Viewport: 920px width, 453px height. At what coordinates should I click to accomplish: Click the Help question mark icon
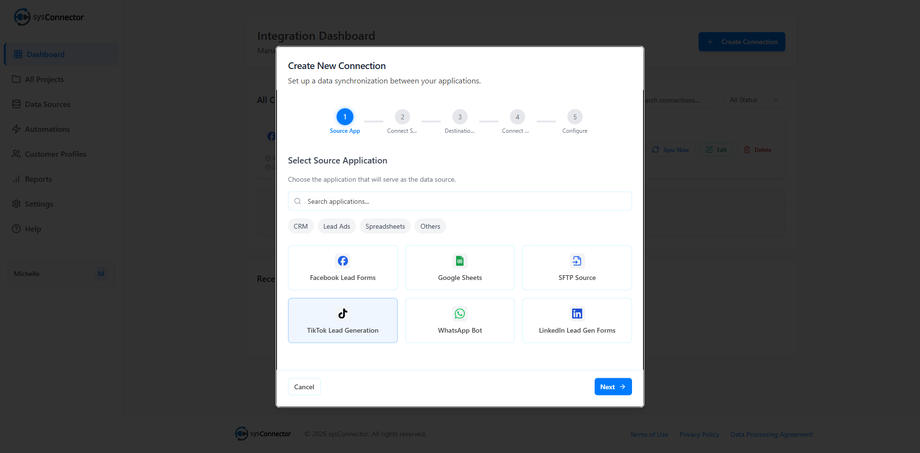pyautogui.click(x=16, y=229)
